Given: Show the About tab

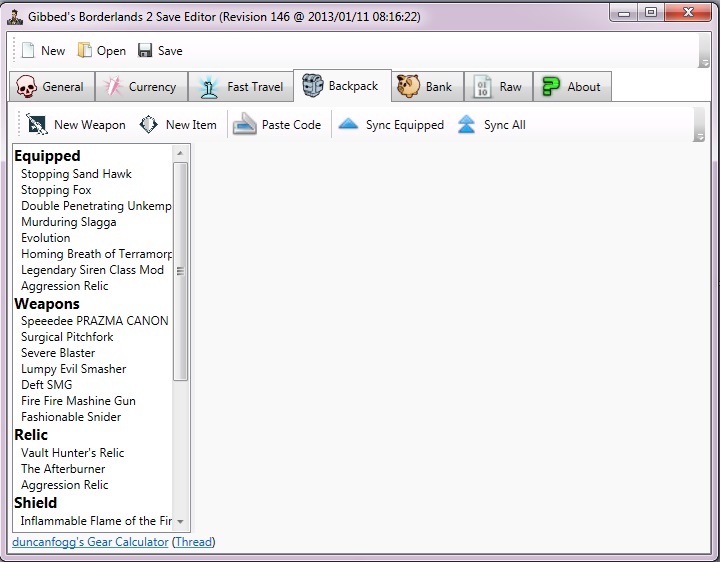Looking at the screenshot, I should click(572, 86).
